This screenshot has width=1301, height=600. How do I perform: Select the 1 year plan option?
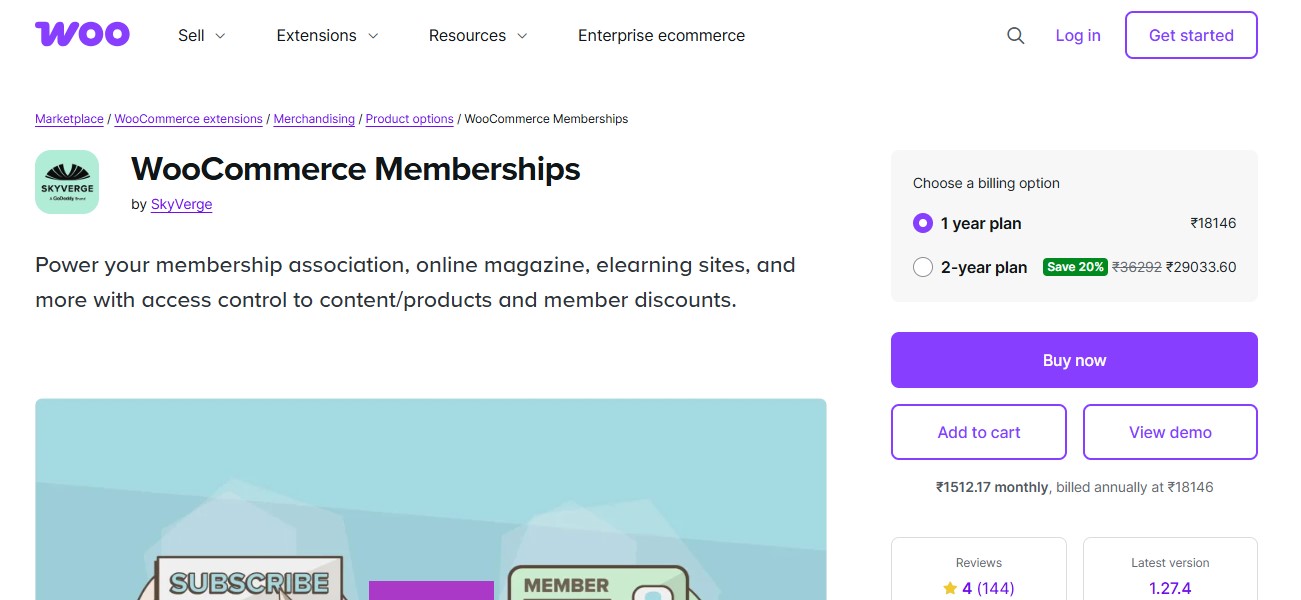[x=922, y=223]
